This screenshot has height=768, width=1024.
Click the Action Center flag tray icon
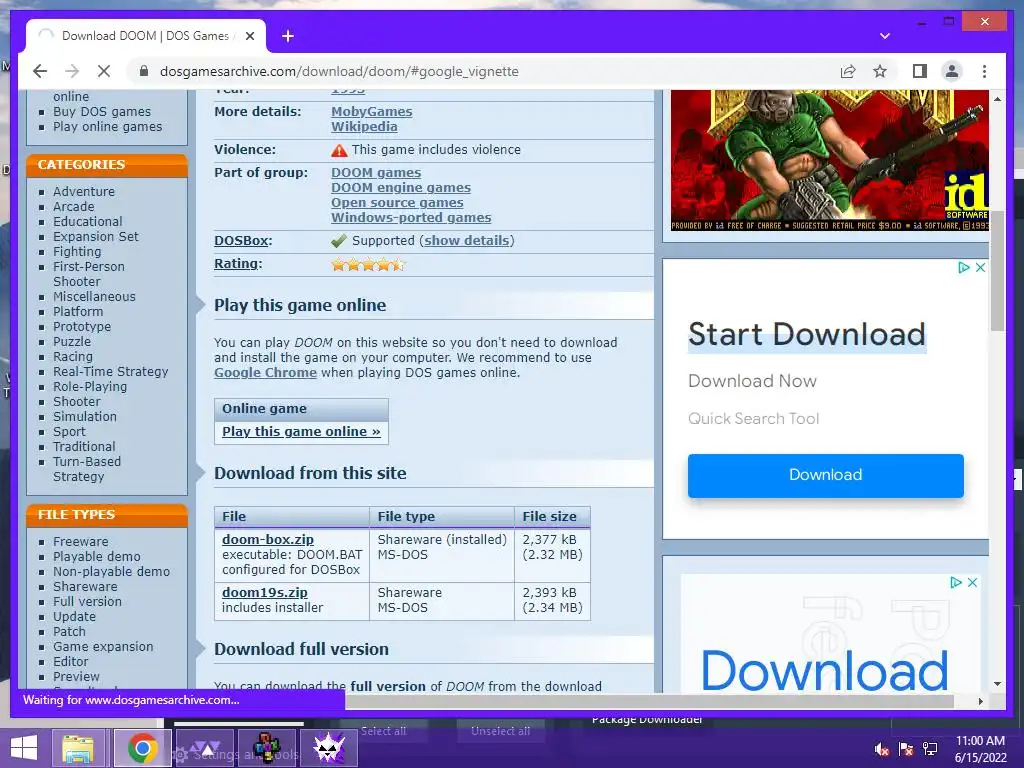point(906,749)
